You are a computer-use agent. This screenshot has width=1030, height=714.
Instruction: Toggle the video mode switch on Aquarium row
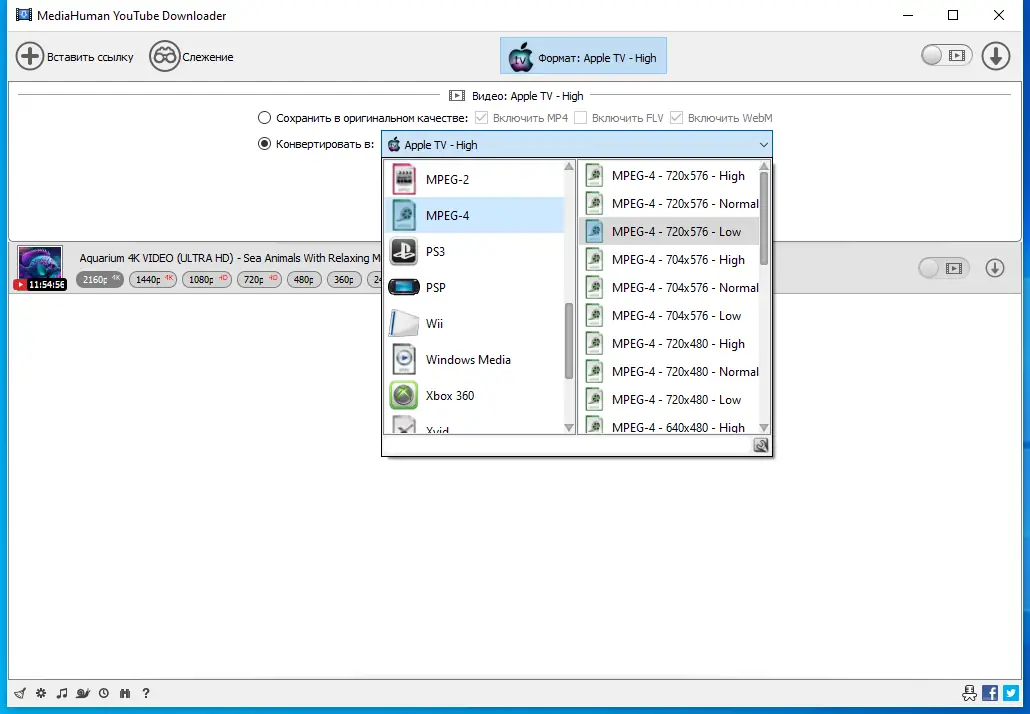pos(943,268)
